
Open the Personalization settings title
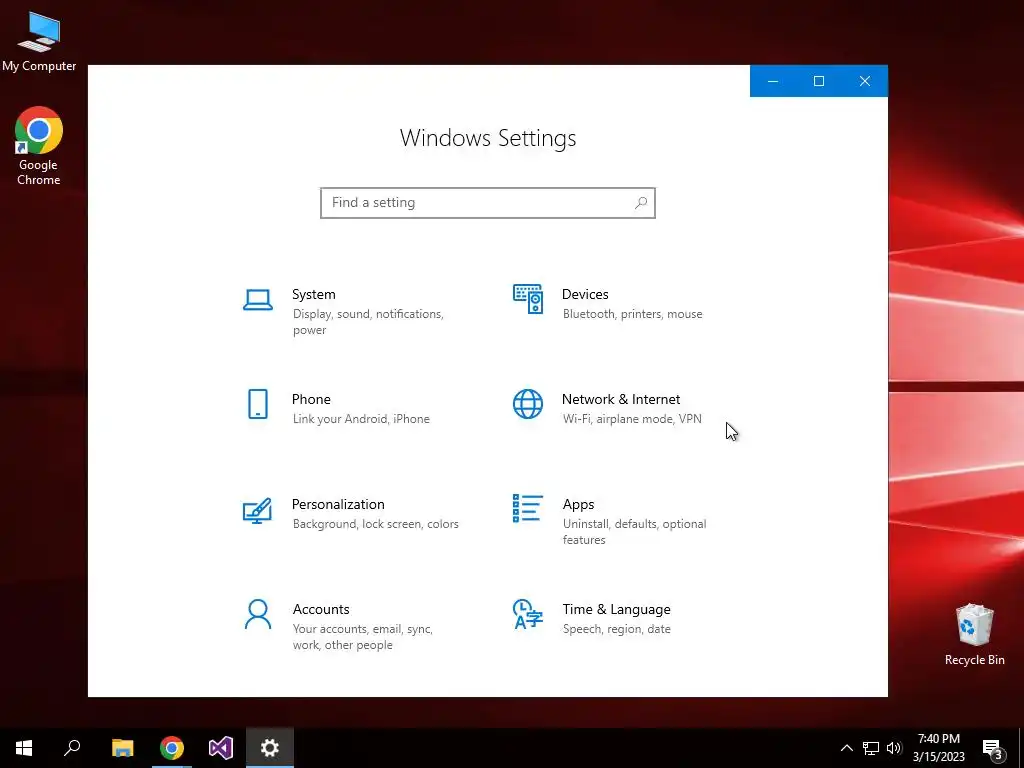[338, 504]
